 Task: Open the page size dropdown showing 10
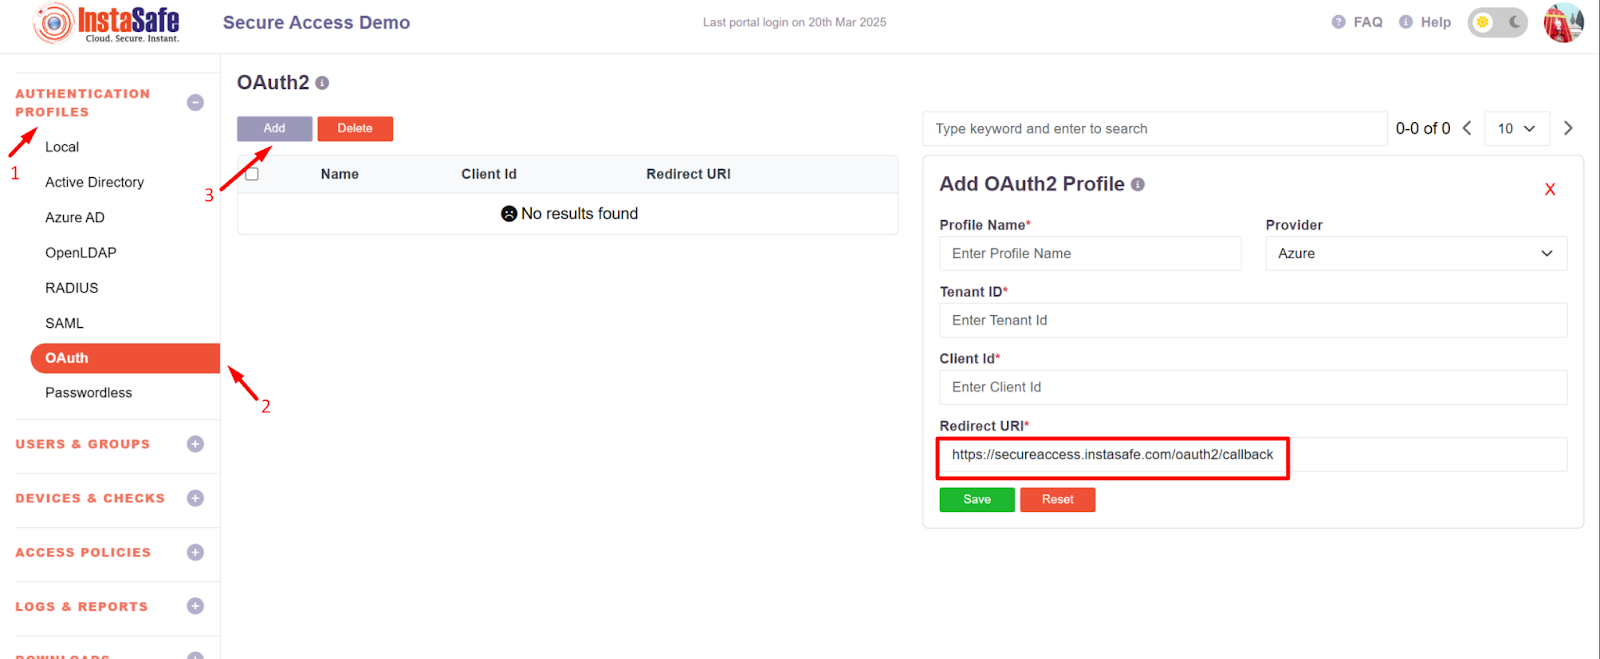point(1517,128)
